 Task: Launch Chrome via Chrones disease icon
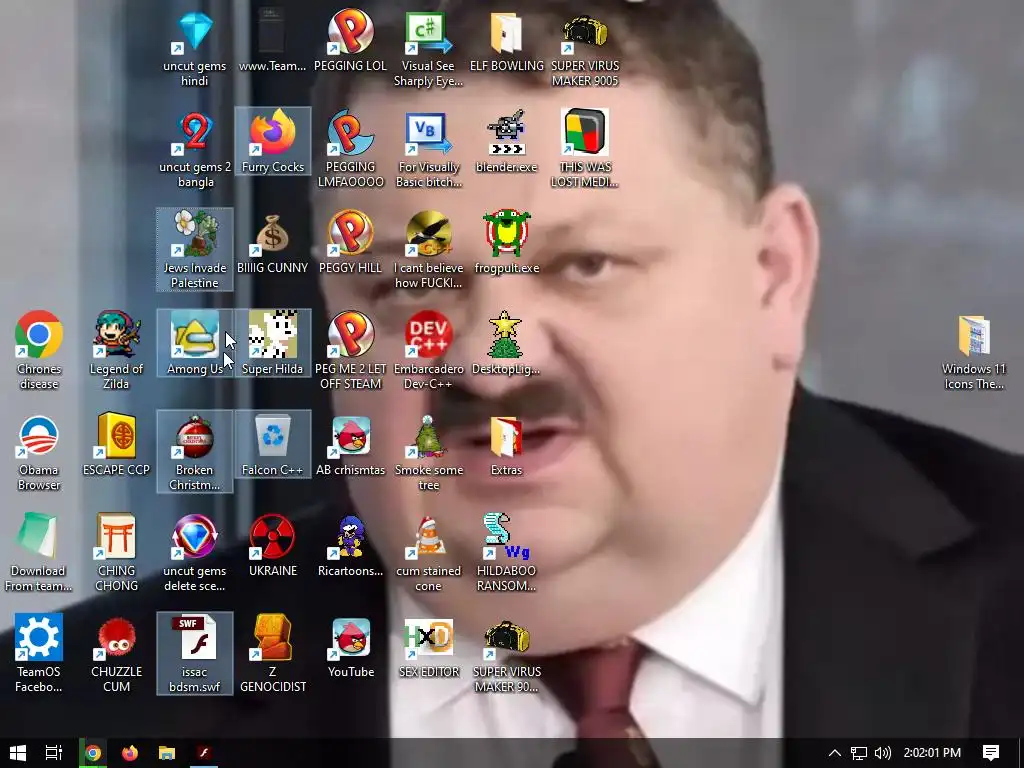[39, 351]
